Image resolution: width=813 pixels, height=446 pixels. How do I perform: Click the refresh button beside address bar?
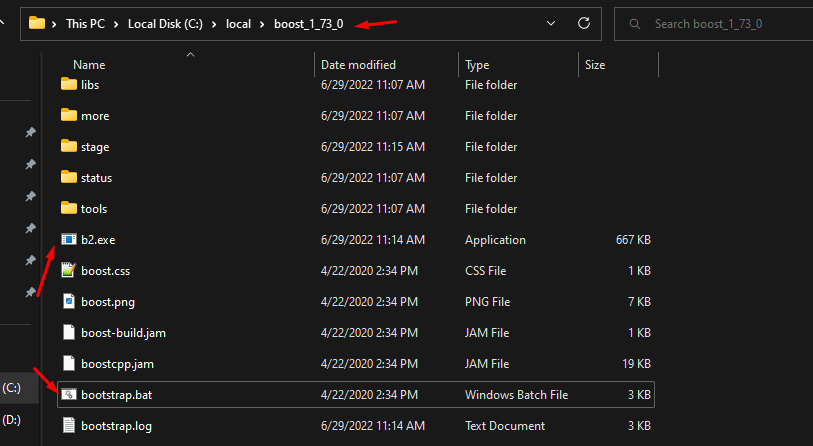(x=584, y=23)
